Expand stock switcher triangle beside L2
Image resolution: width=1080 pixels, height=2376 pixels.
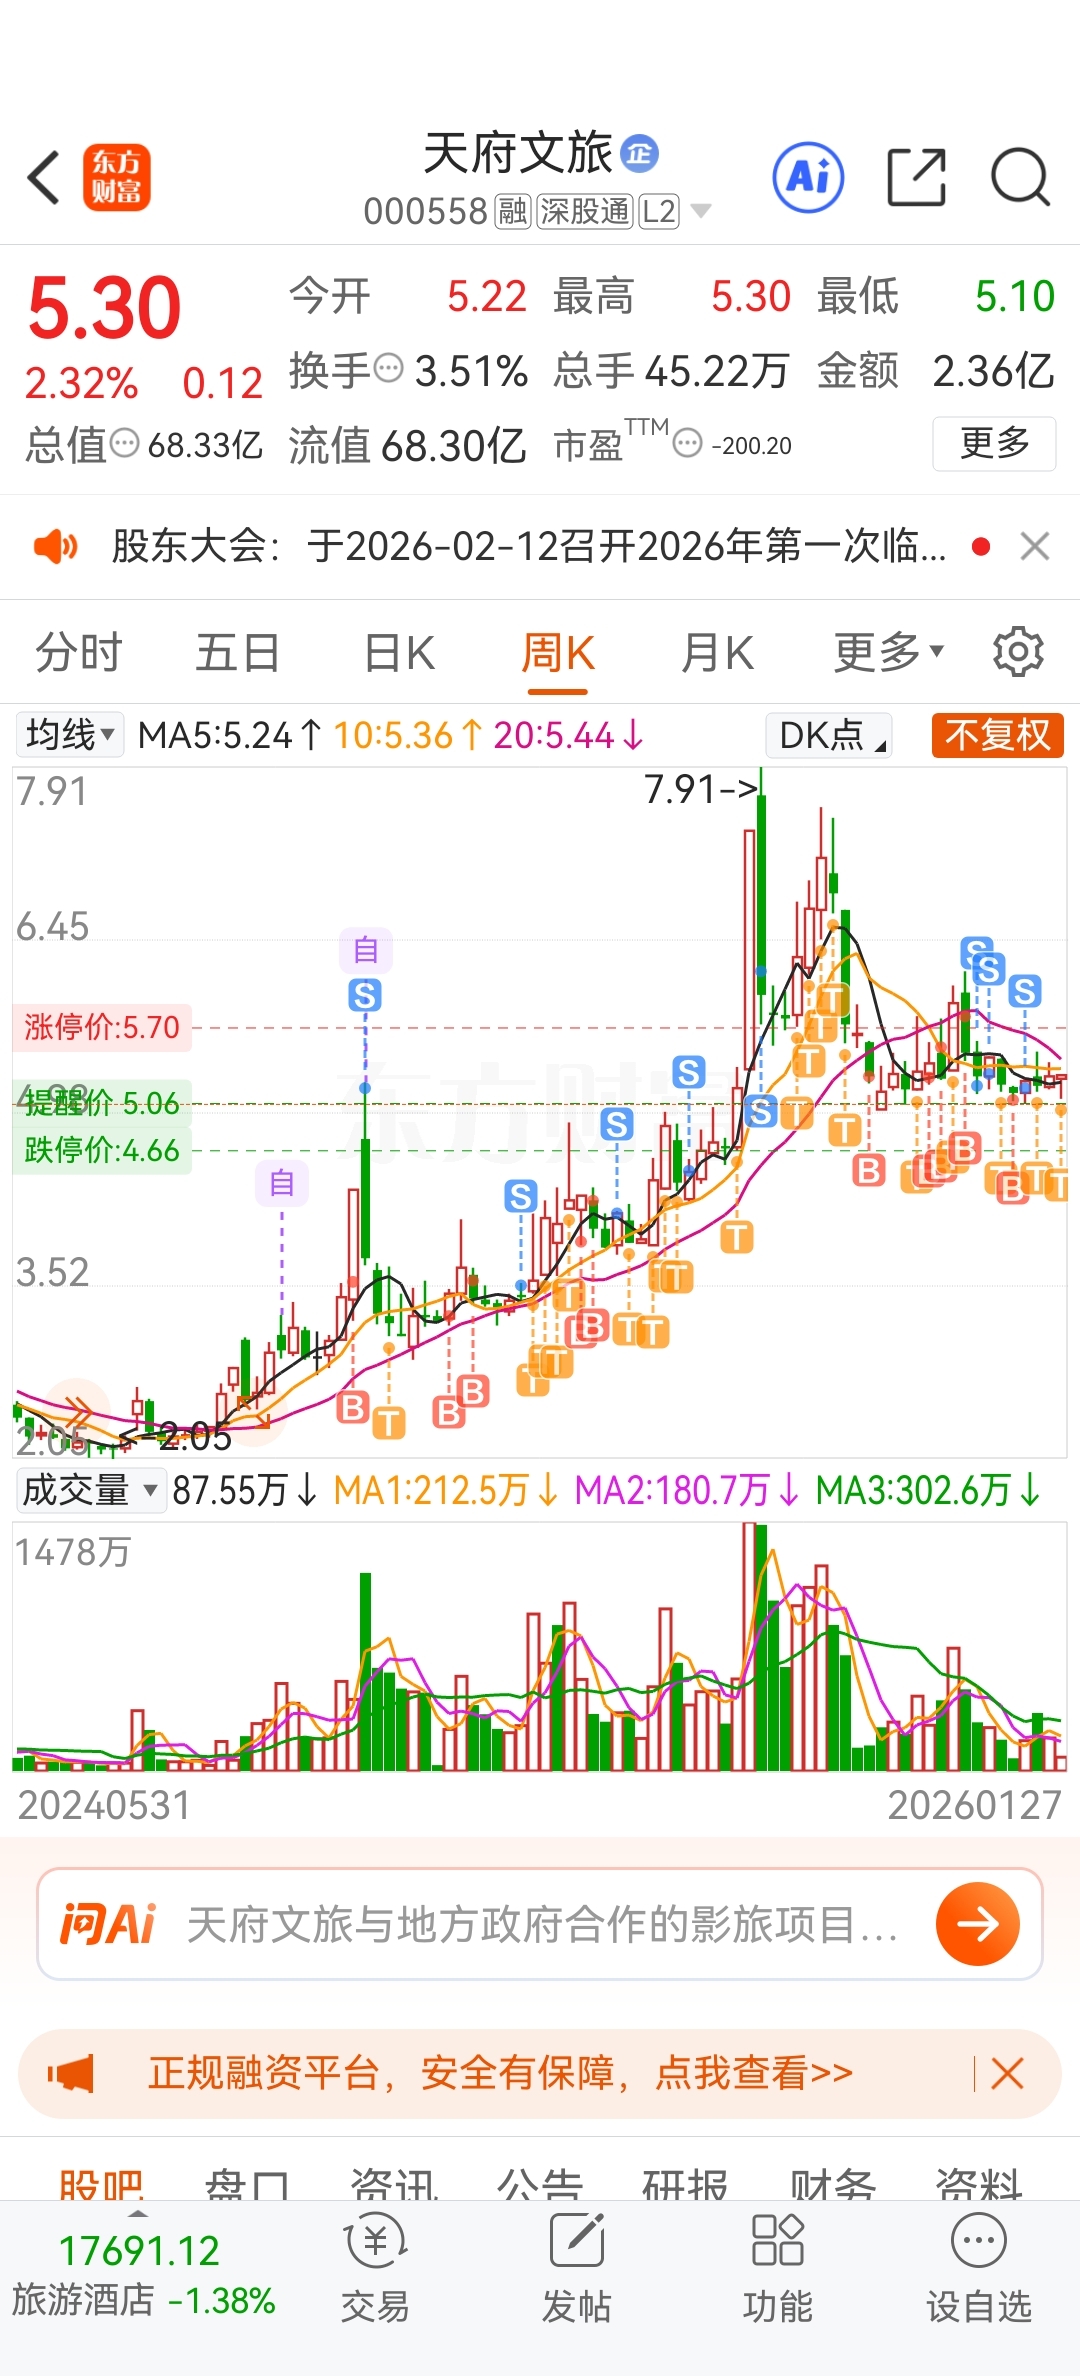click(701, 212)
